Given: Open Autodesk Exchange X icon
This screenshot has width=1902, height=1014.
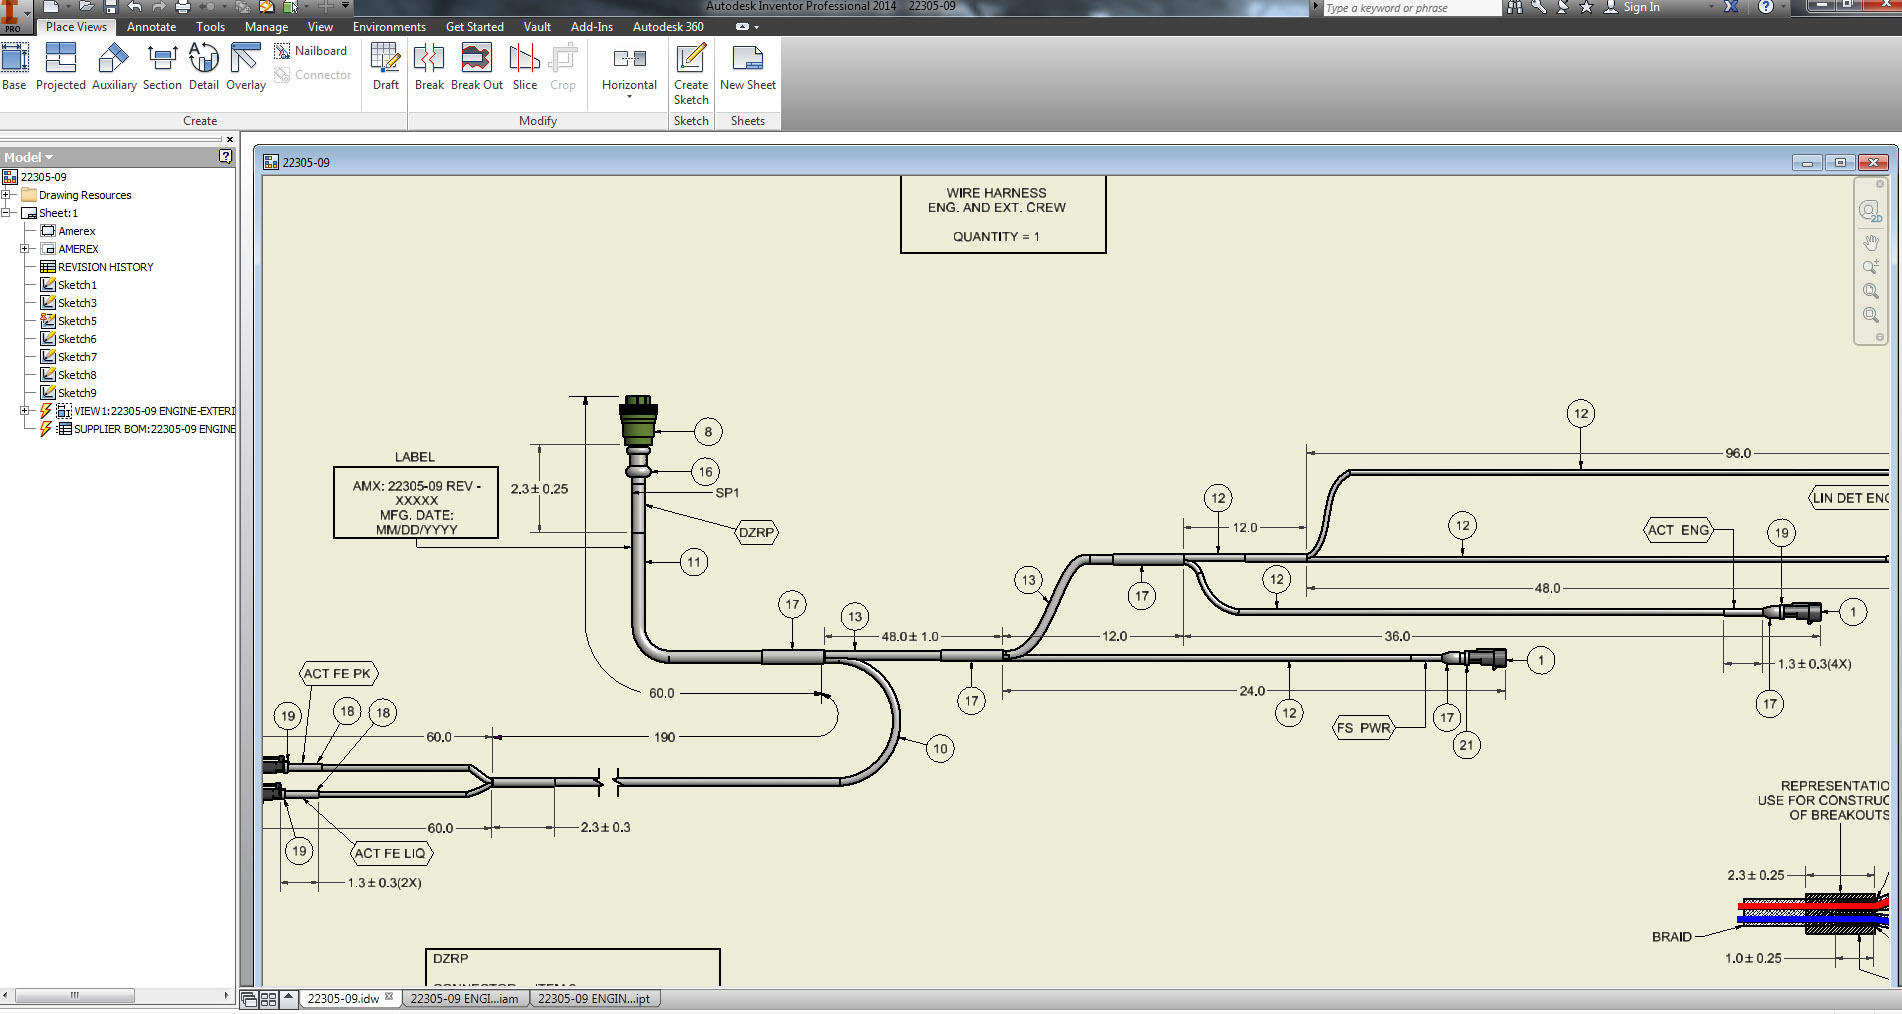Looking at the screenshot, I should 1731,7.
